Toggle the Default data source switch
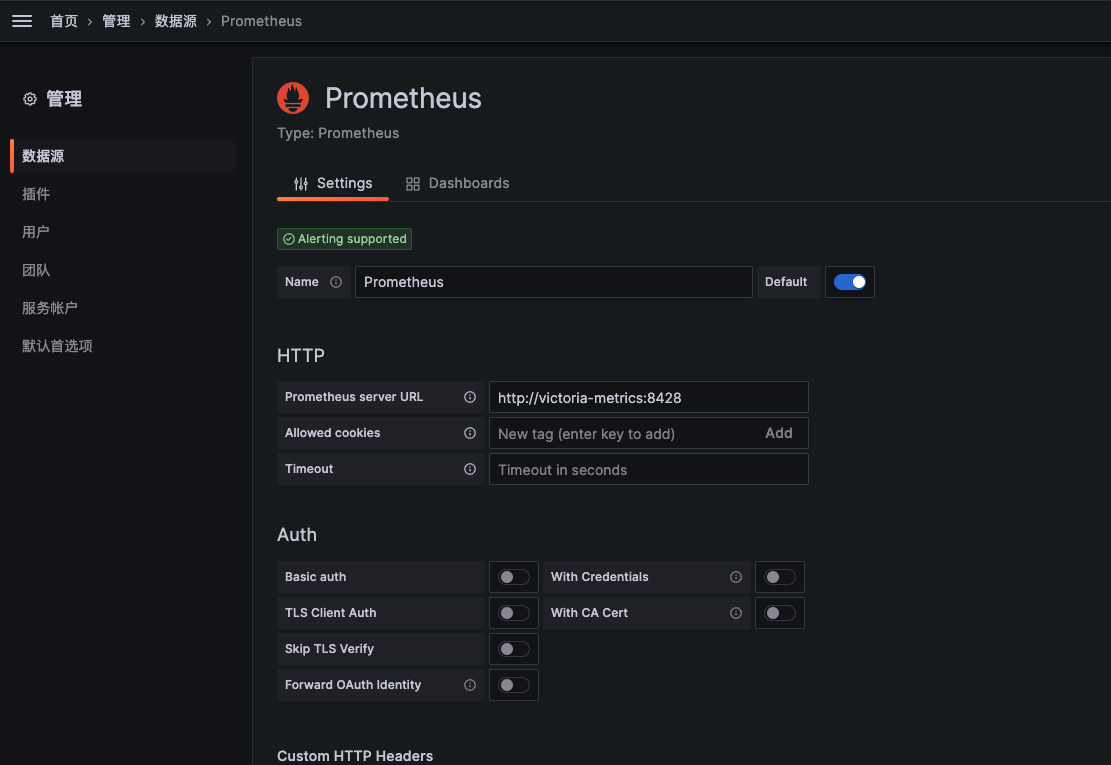This screenshot has height=765, width=1111. pyautogui.click(x=850, y=282)
